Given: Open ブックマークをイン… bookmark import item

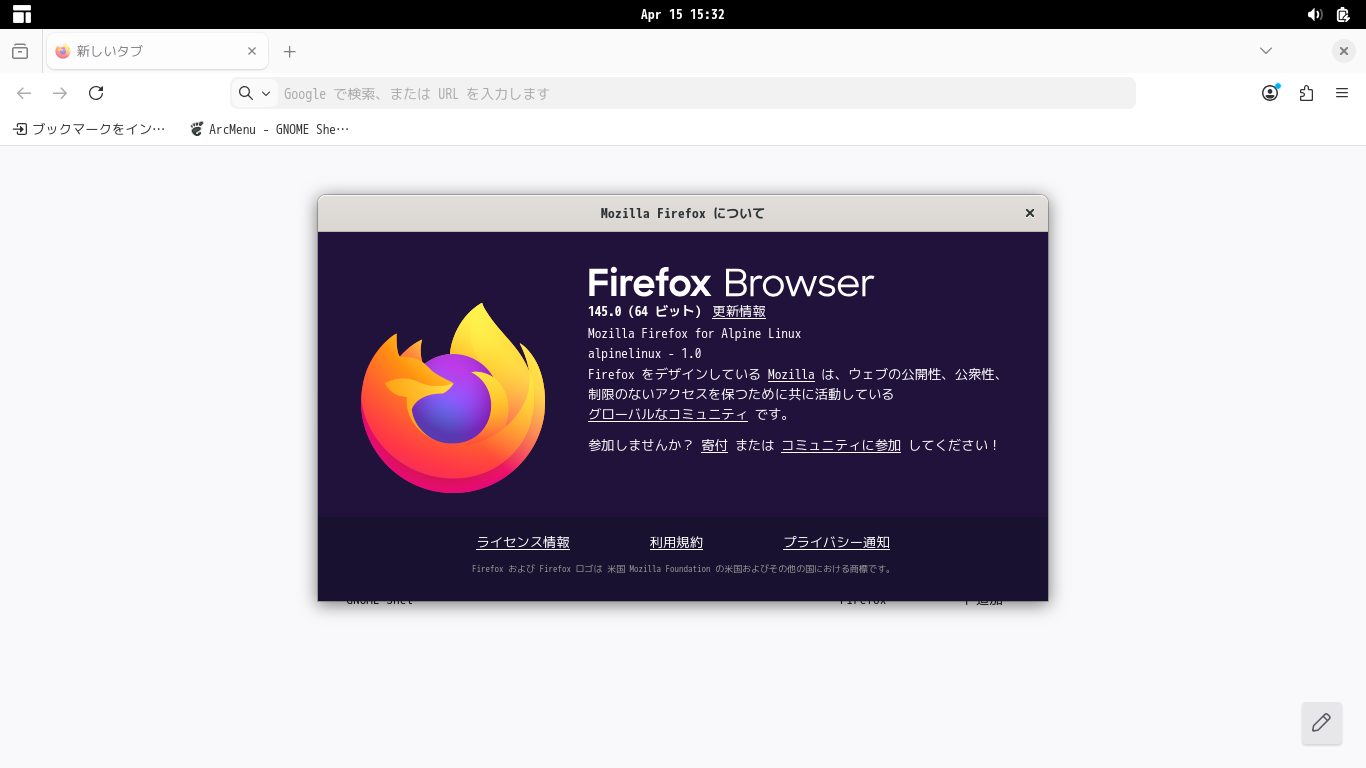Looking at the screenshot, I should coord(89,129).
